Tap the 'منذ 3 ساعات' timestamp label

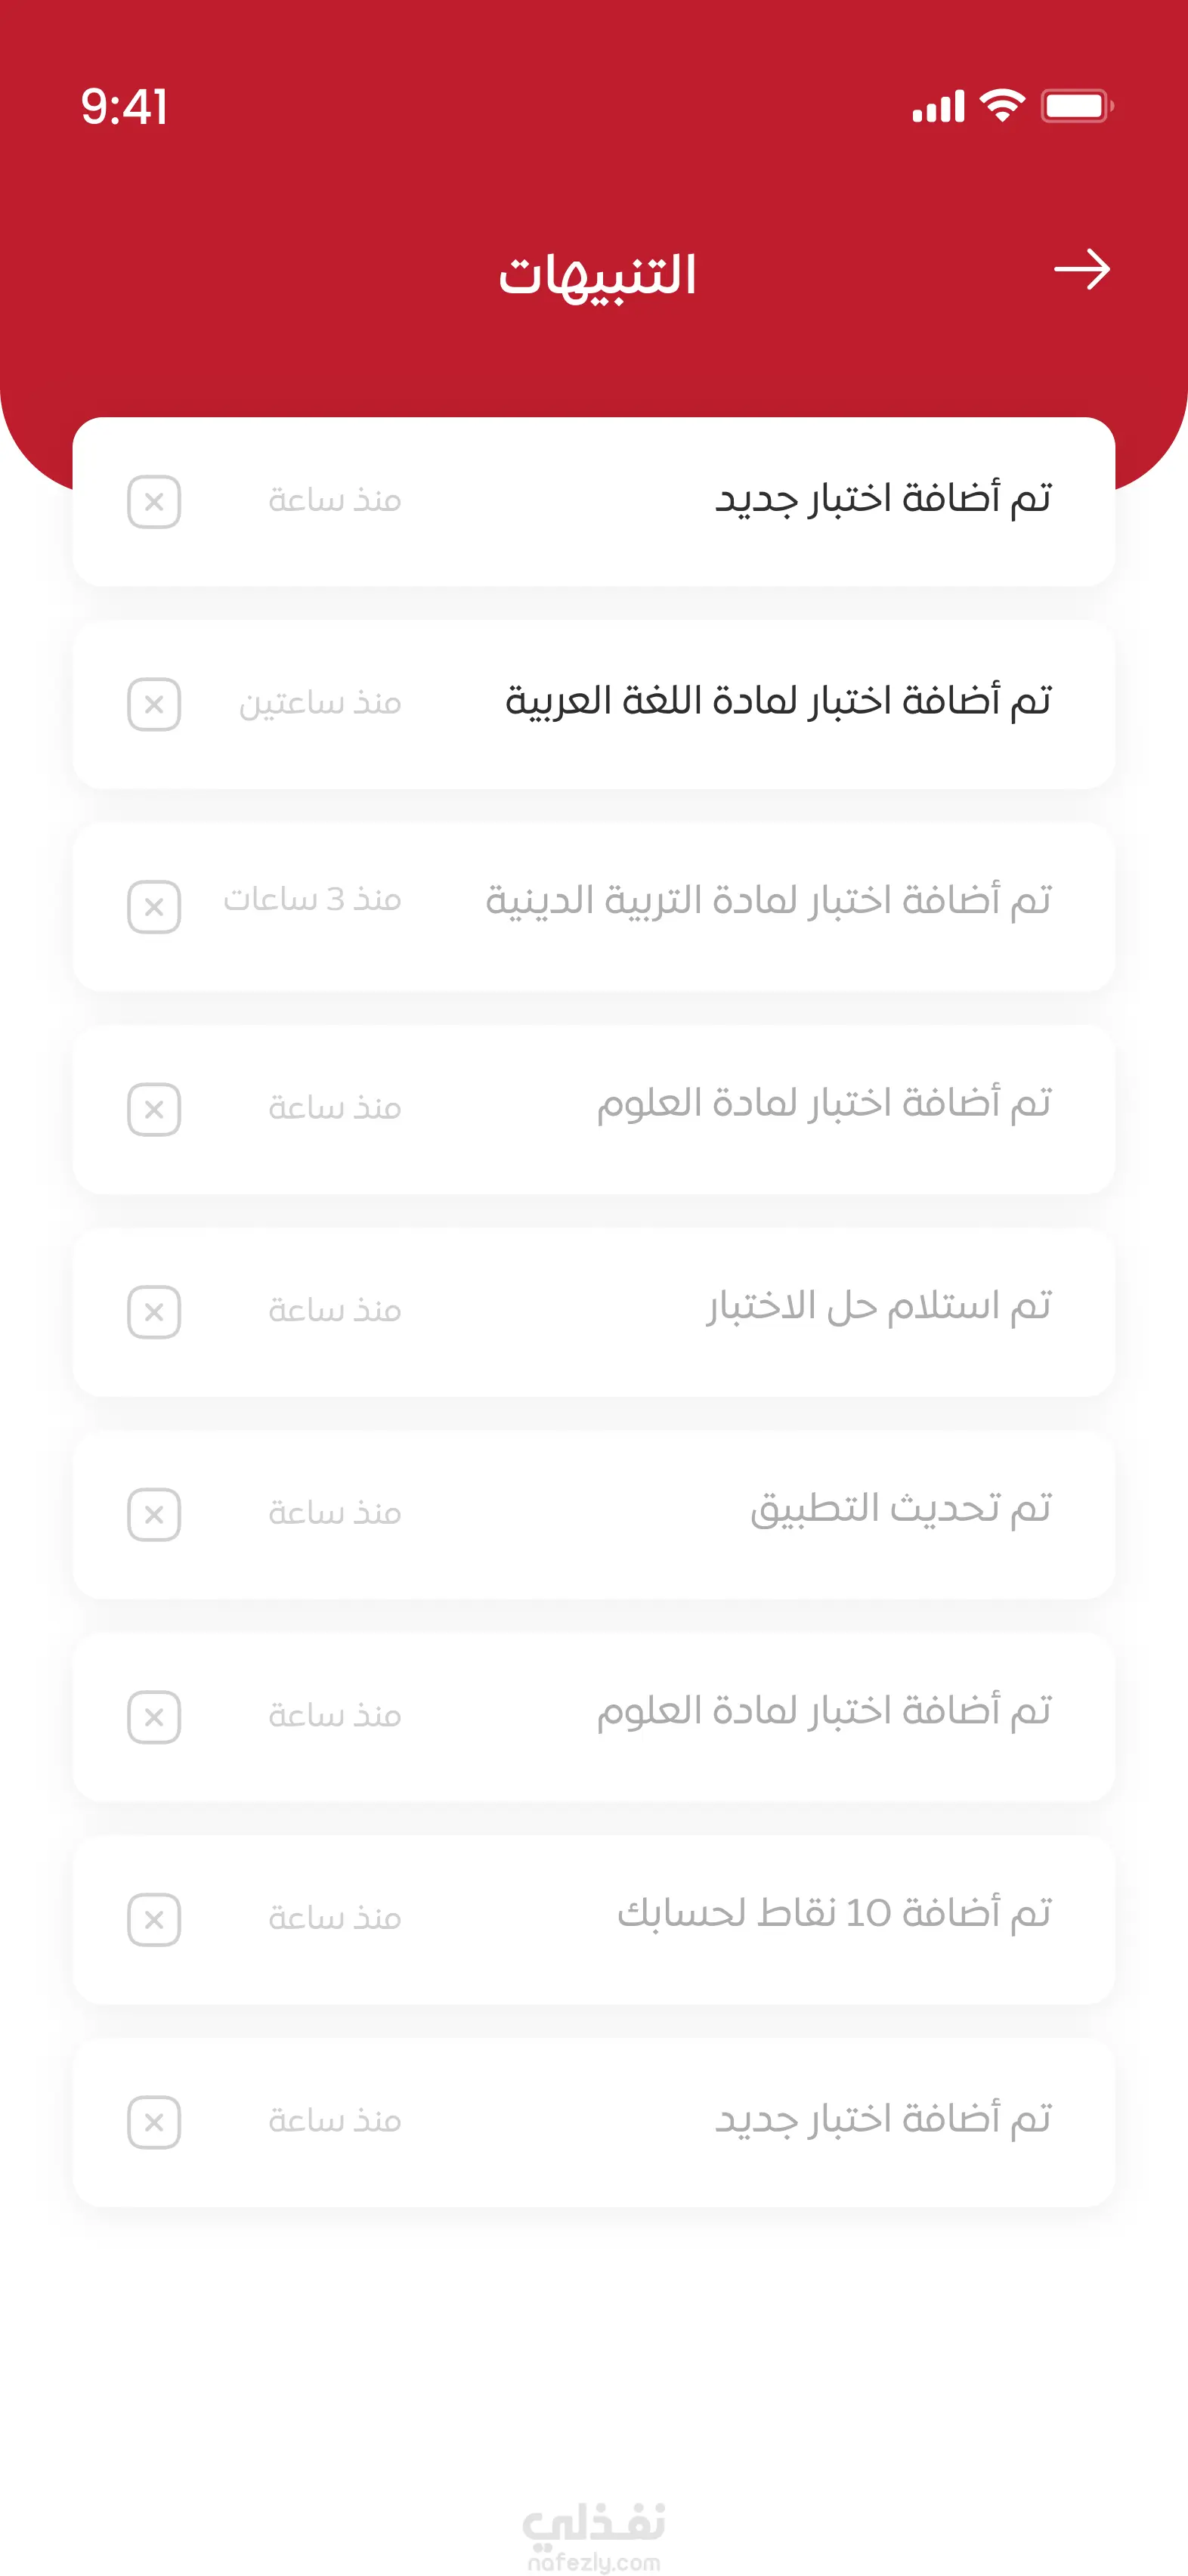point(312,900)
